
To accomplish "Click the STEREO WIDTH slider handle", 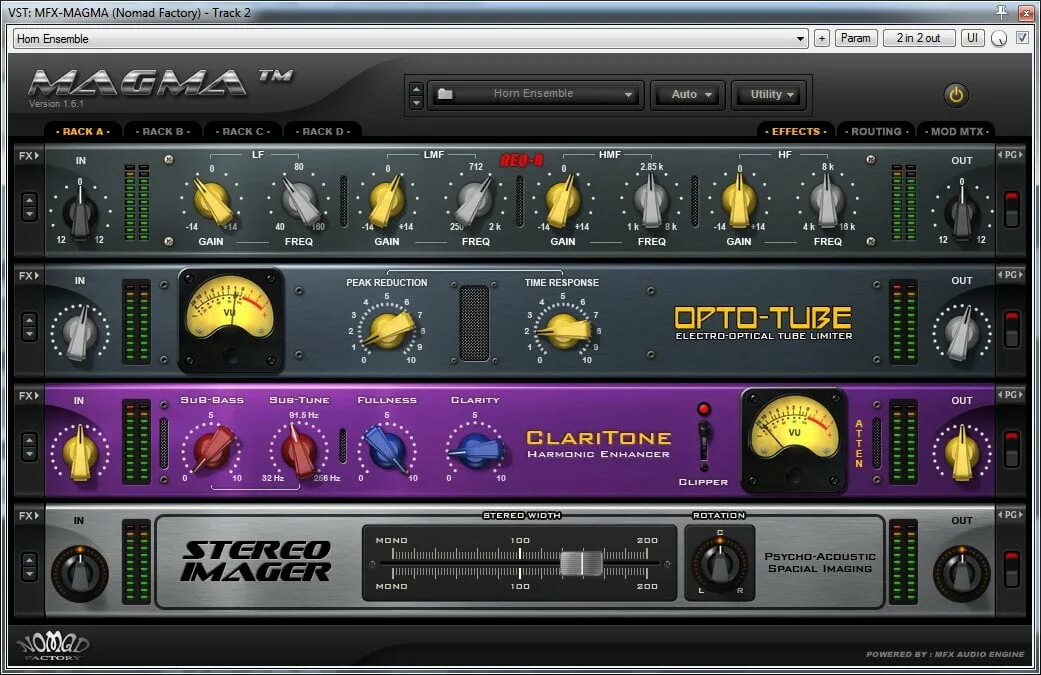I will coord(582,563).
